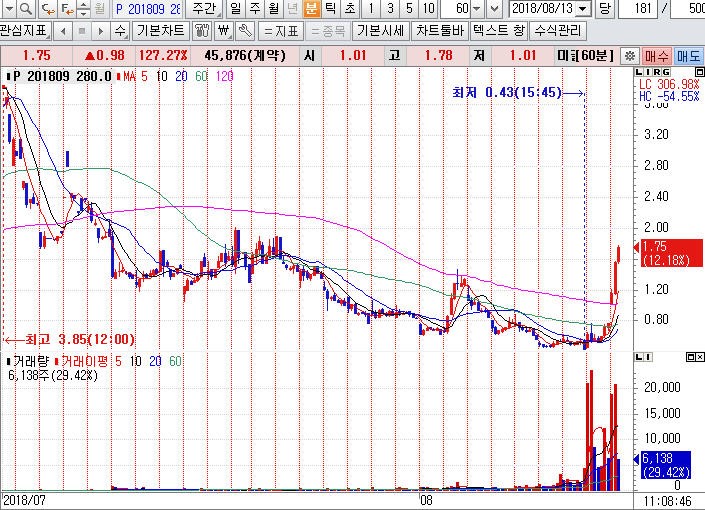Screen dimensions: 705x510
Task: Toggle the 분 minute chart period
Action: 311,9
